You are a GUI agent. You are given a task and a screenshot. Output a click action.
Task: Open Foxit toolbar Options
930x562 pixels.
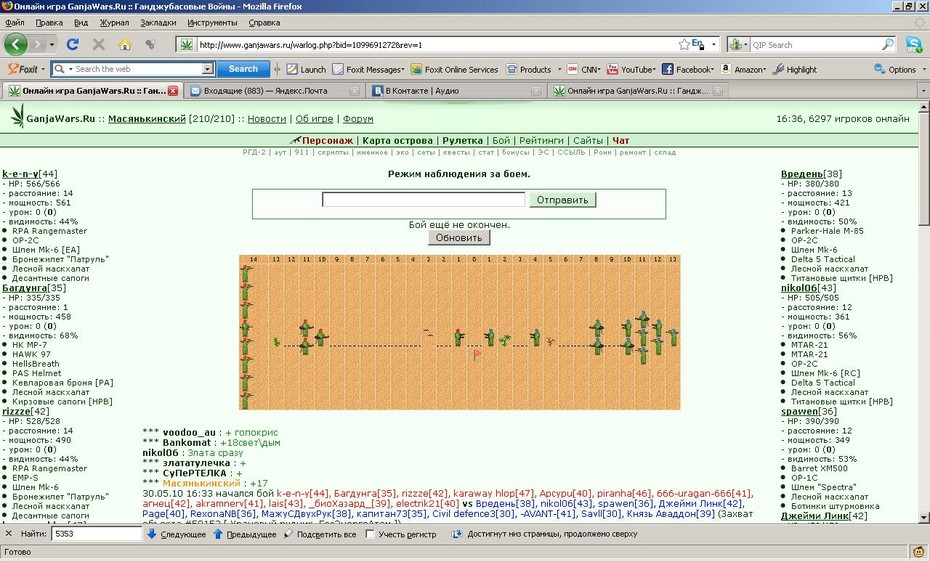pyautogui.click(x=896, y=69)
